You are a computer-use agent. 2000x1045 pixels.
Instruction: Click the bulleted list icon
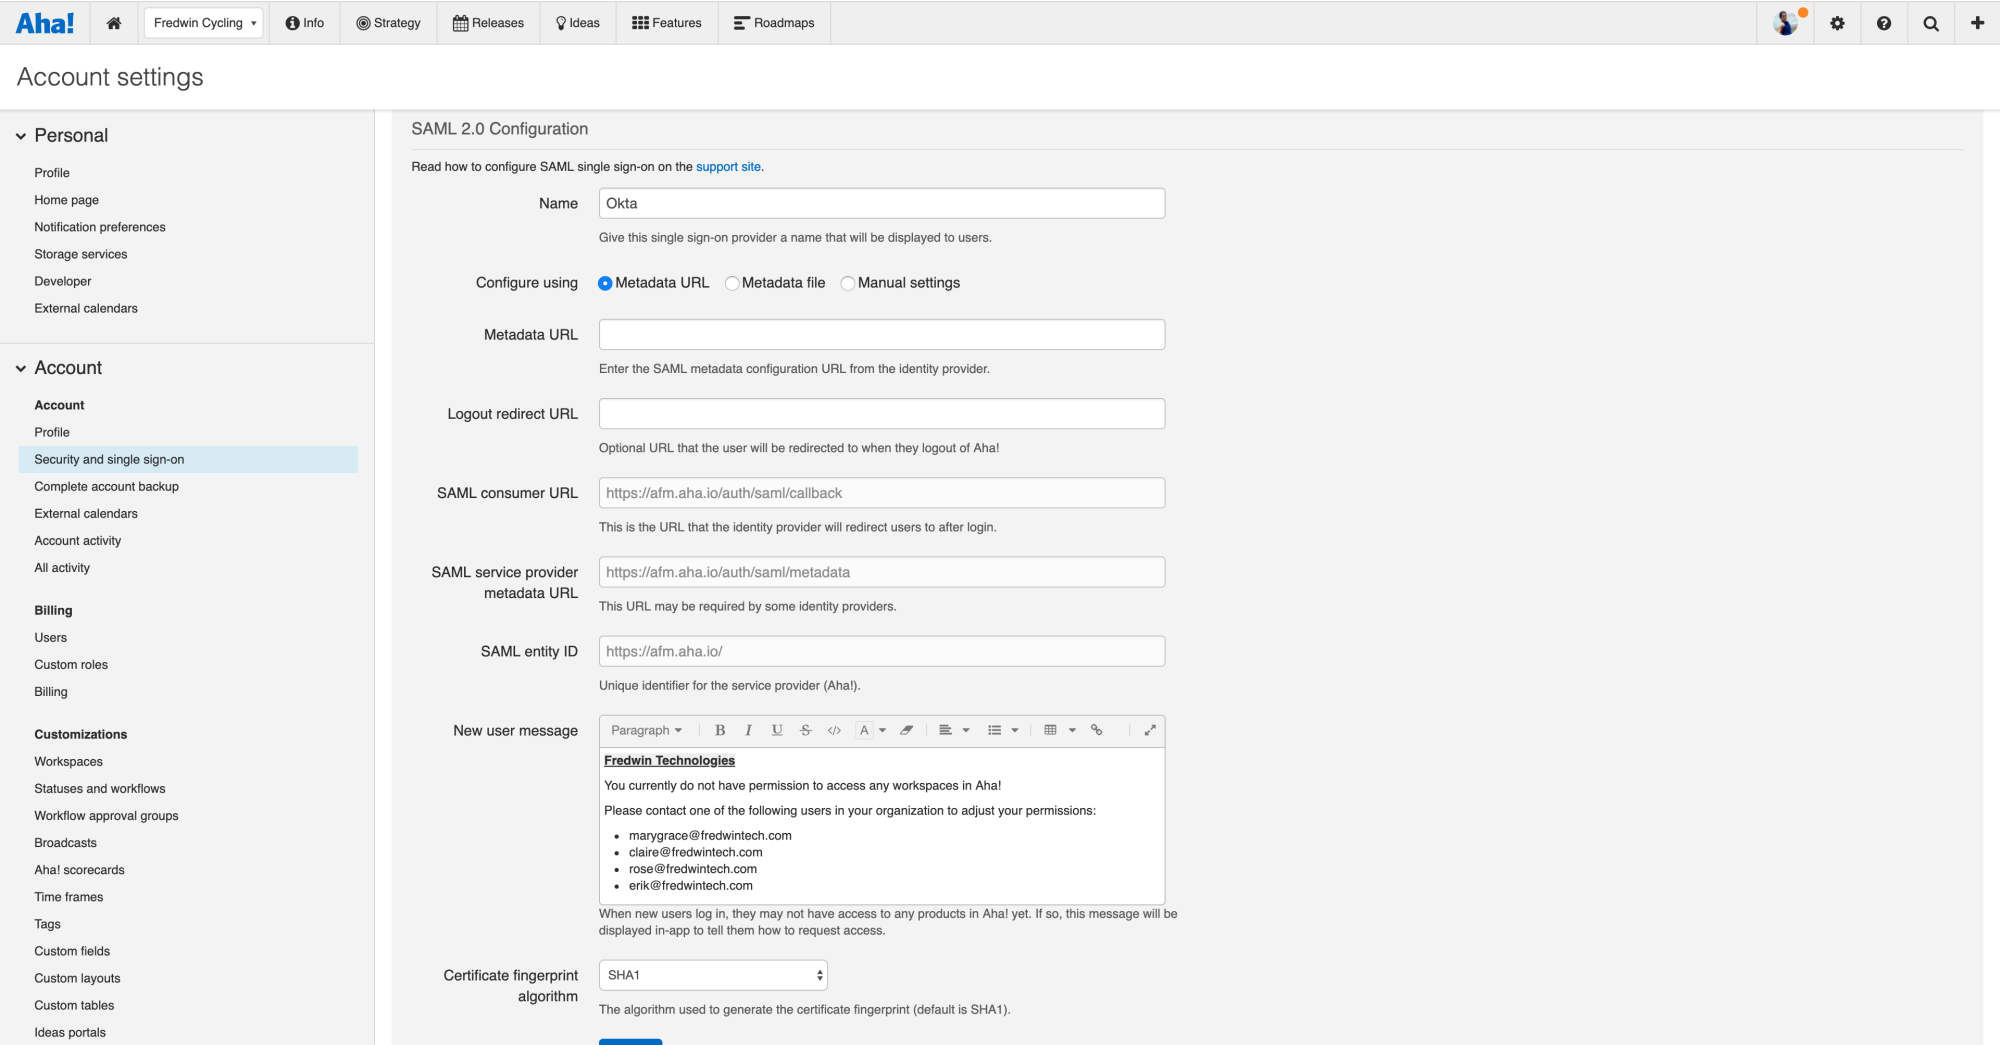(x=994, y=730)
